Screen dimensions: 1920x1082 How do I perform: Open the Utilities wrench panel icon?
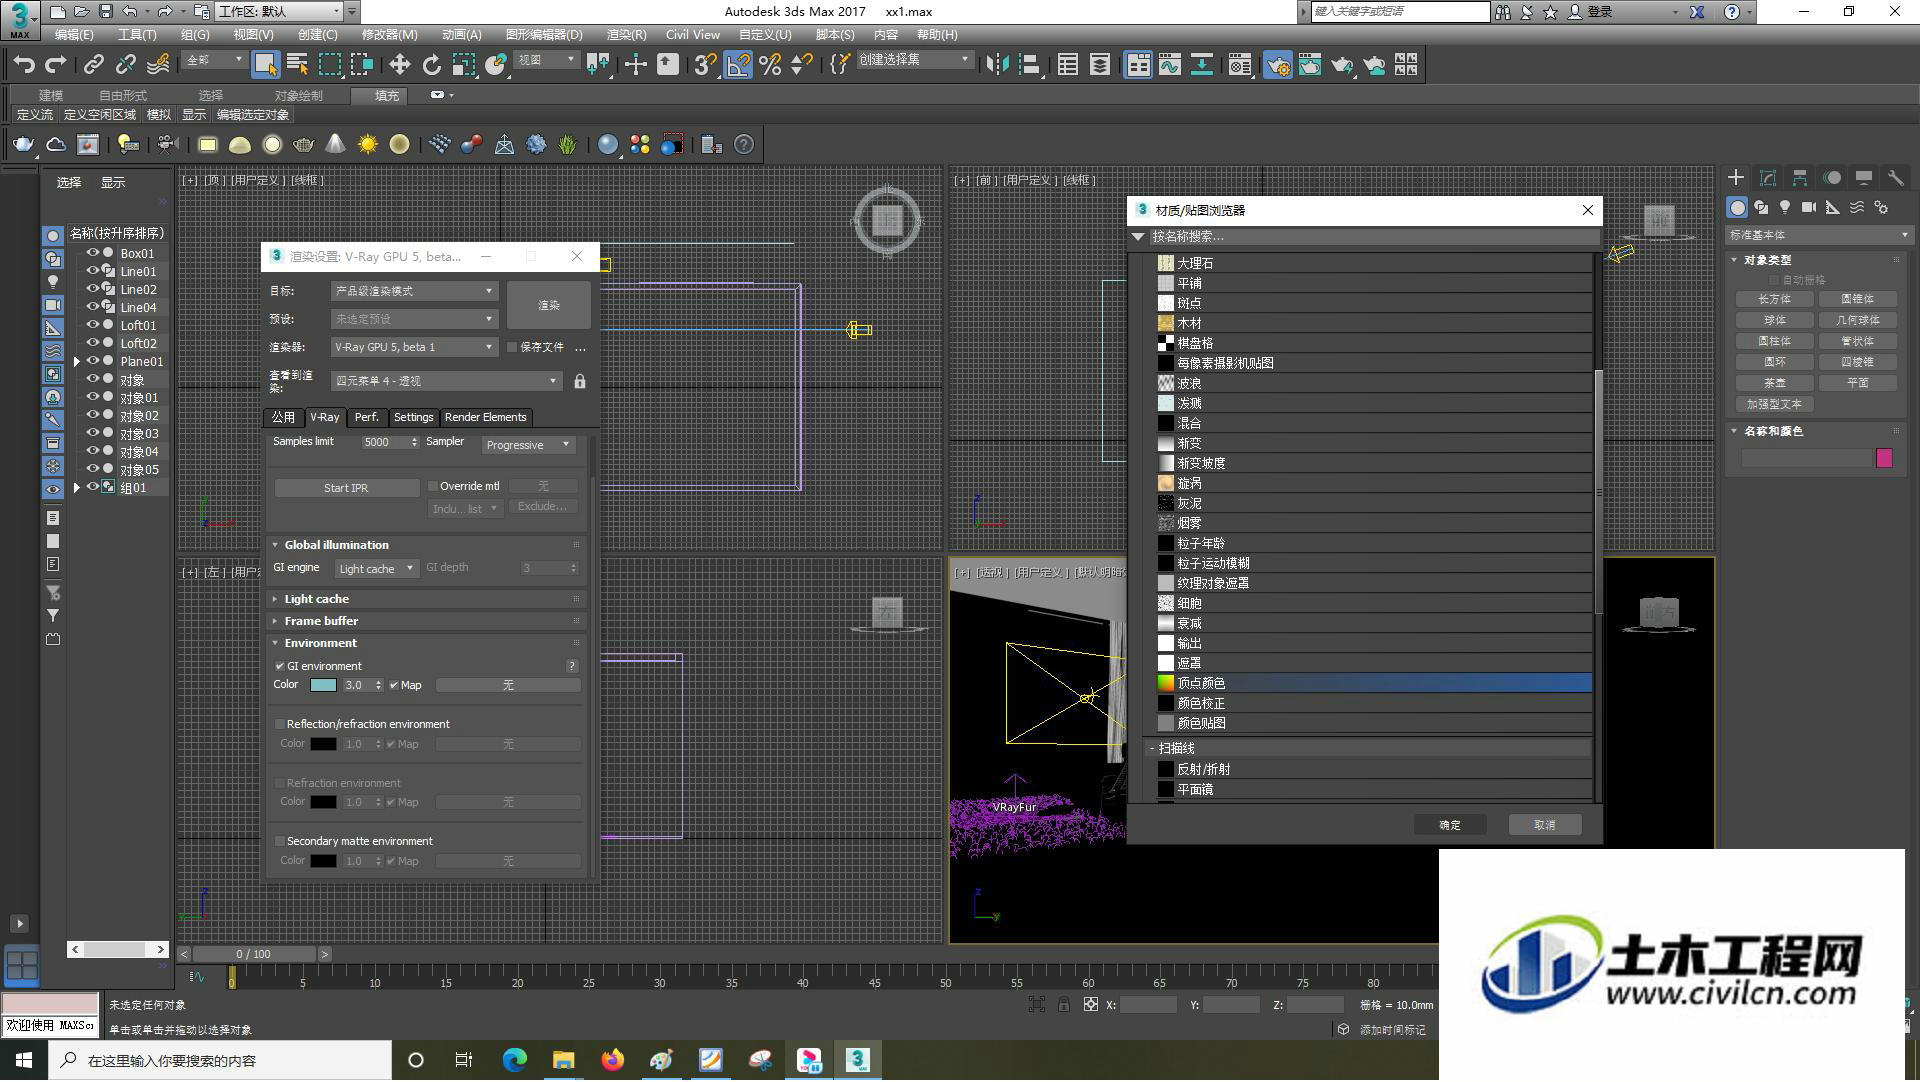click(x=1895, y=178)
